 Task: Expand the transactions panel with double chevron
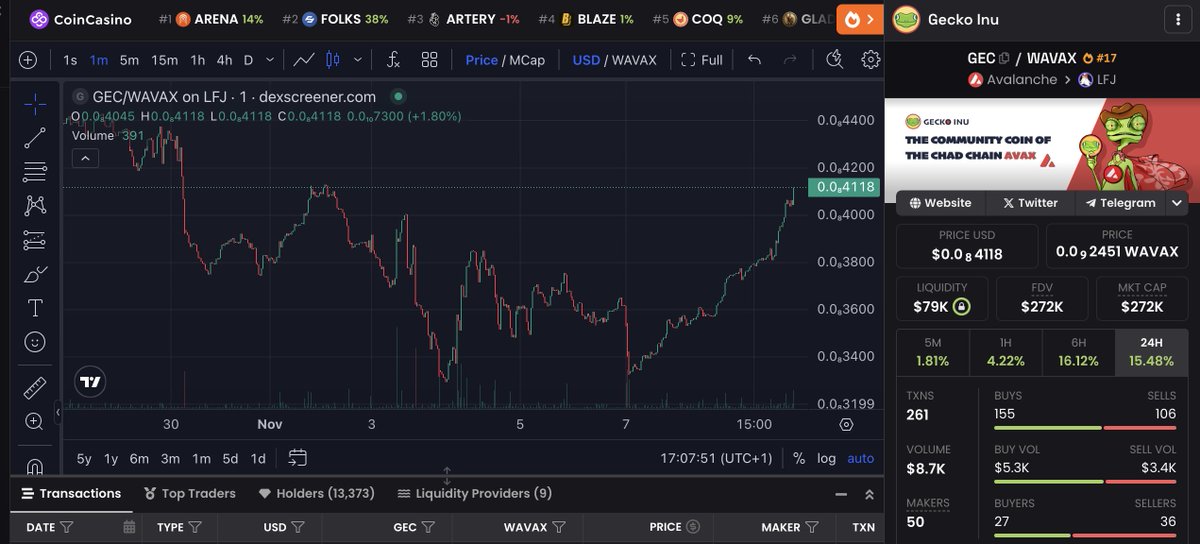tap(870, 494)
